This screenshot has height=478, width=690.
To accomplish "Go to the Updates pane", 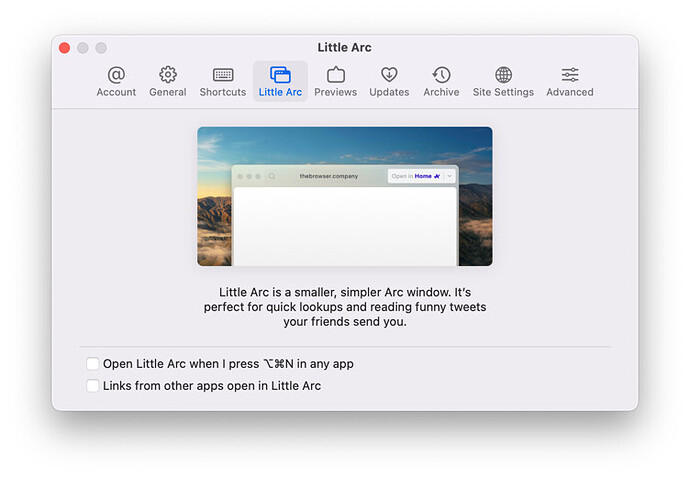I will point(389,82).
